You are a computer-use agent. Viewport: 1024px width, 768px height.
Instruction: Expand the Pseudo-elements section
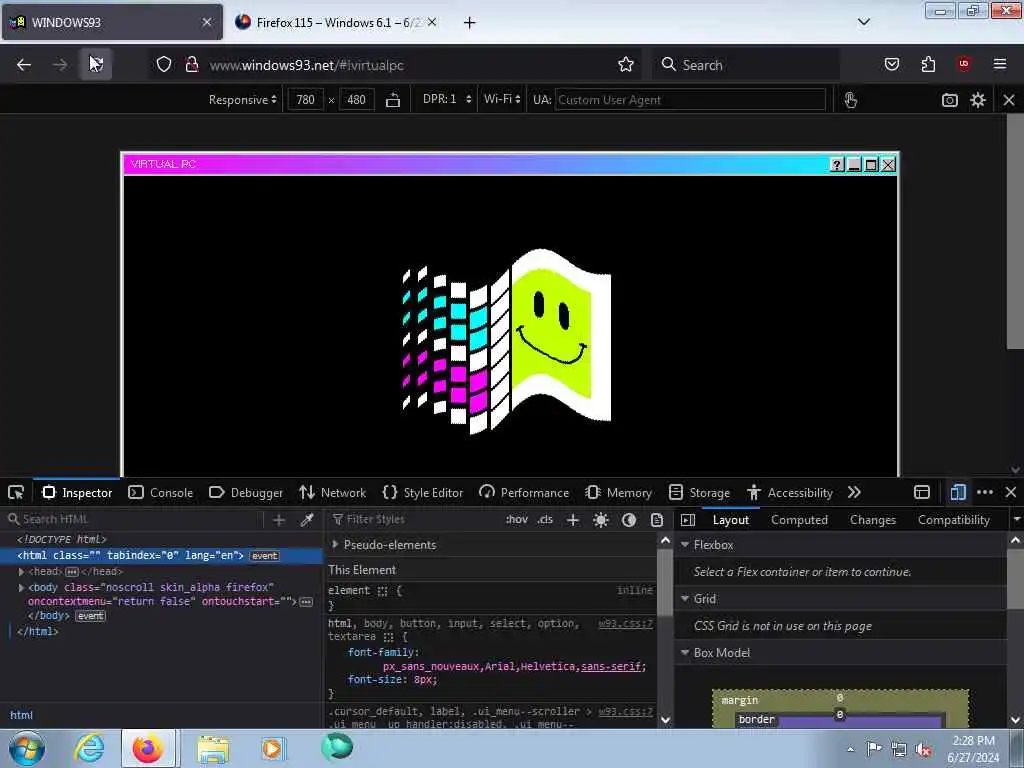335,544
